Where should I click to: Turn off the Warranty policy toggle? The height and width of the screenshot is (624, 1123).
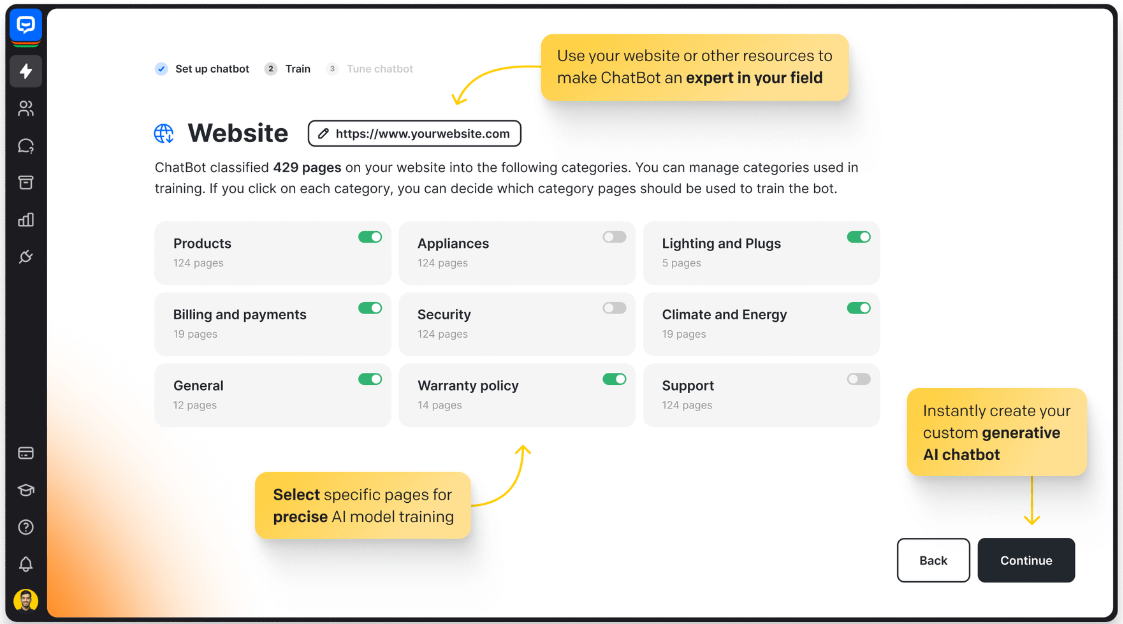click(x=614, y=379)
